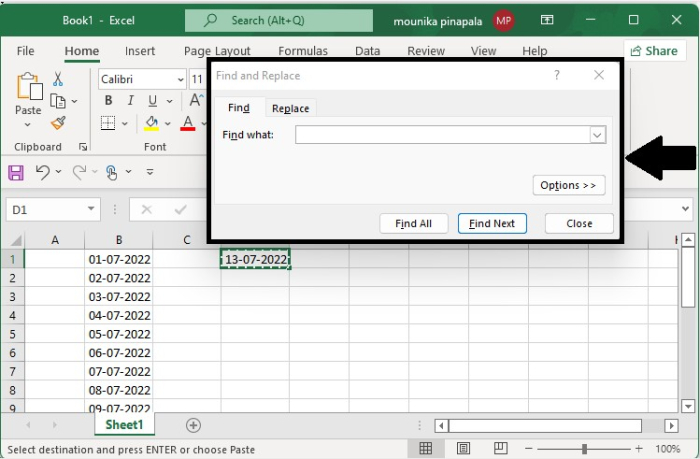Open the Clipboard dialog launcher

(x=83, y=146)
